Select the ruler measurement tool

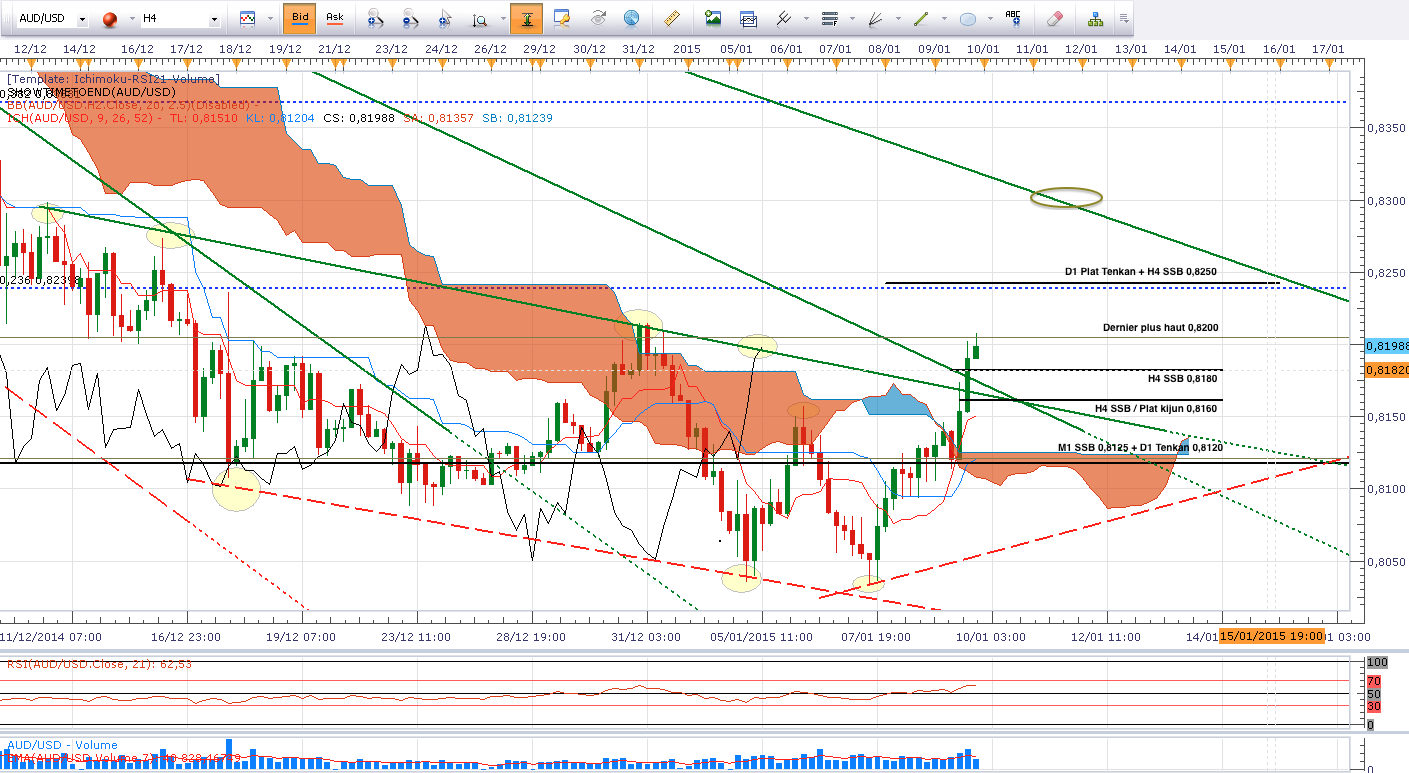pos(672,18)
